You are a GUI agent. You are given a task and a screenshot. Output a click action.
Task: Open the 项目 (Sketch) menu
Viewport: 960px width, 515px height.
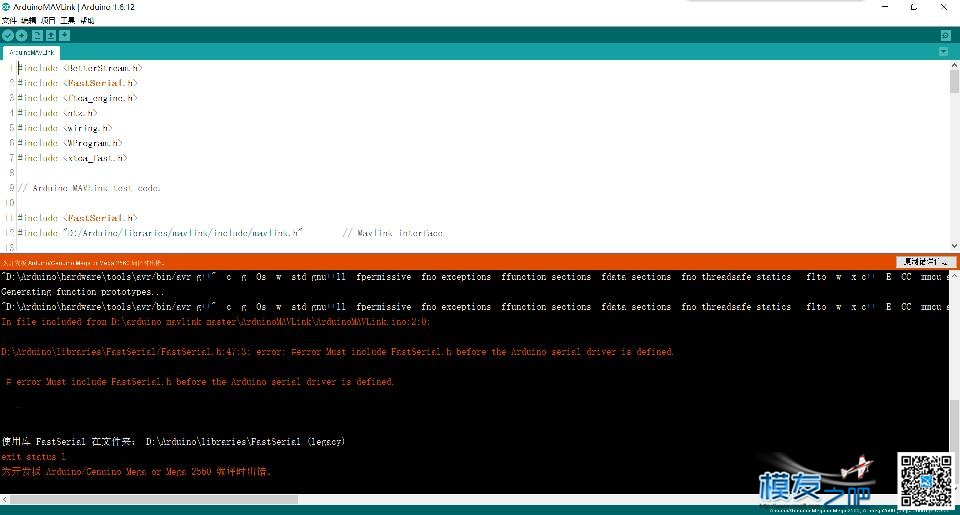[48, 20]
